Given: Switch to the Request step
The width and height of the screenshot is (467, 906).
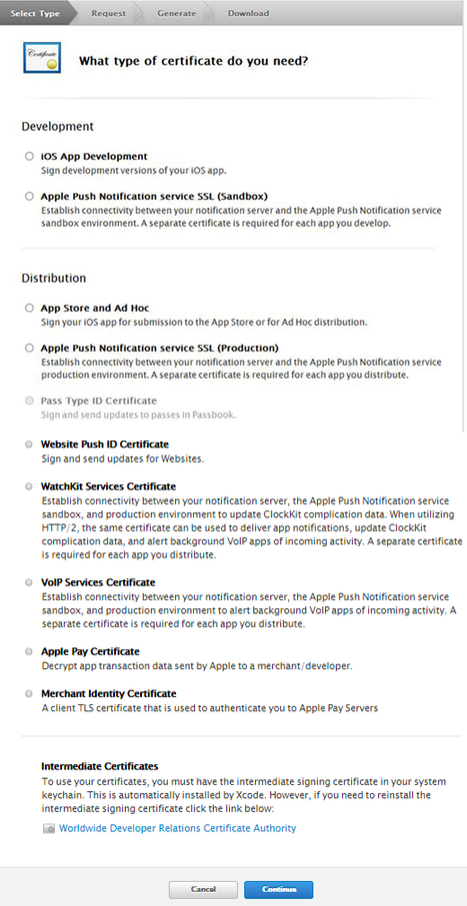Looking at the screenshot, I should (109, 13).
